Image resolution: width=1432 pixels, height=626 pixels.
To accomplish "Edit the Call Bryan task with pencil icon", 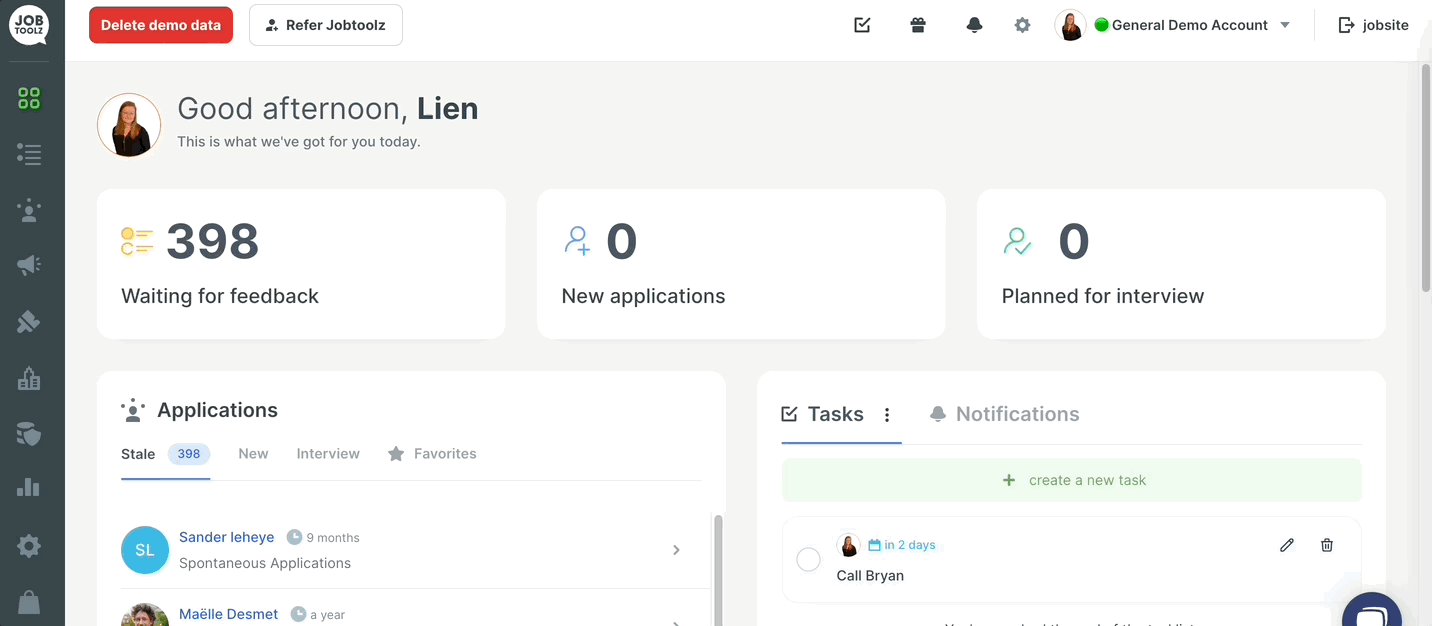I will point(1287,545).
